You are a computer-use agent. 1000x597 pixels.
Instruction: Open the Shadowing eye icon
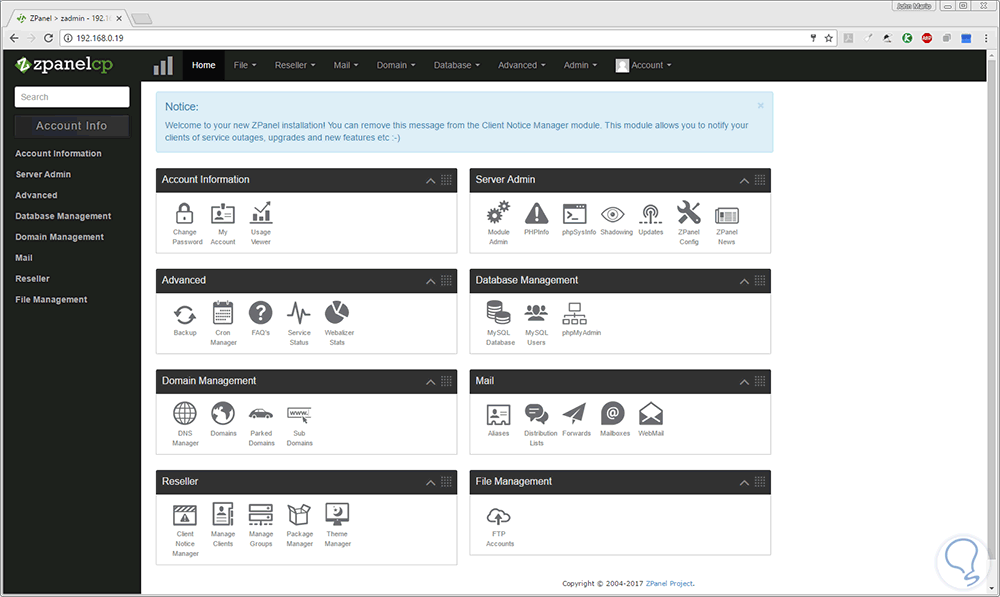pos(613,214)
